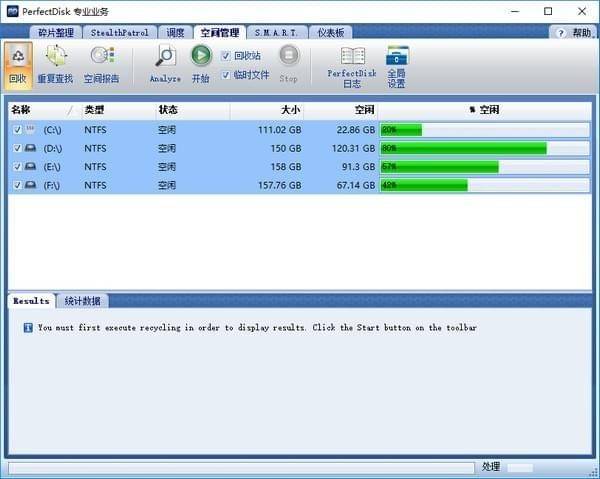Uncheck the F:\ drive checkbox

click(17, 185)
